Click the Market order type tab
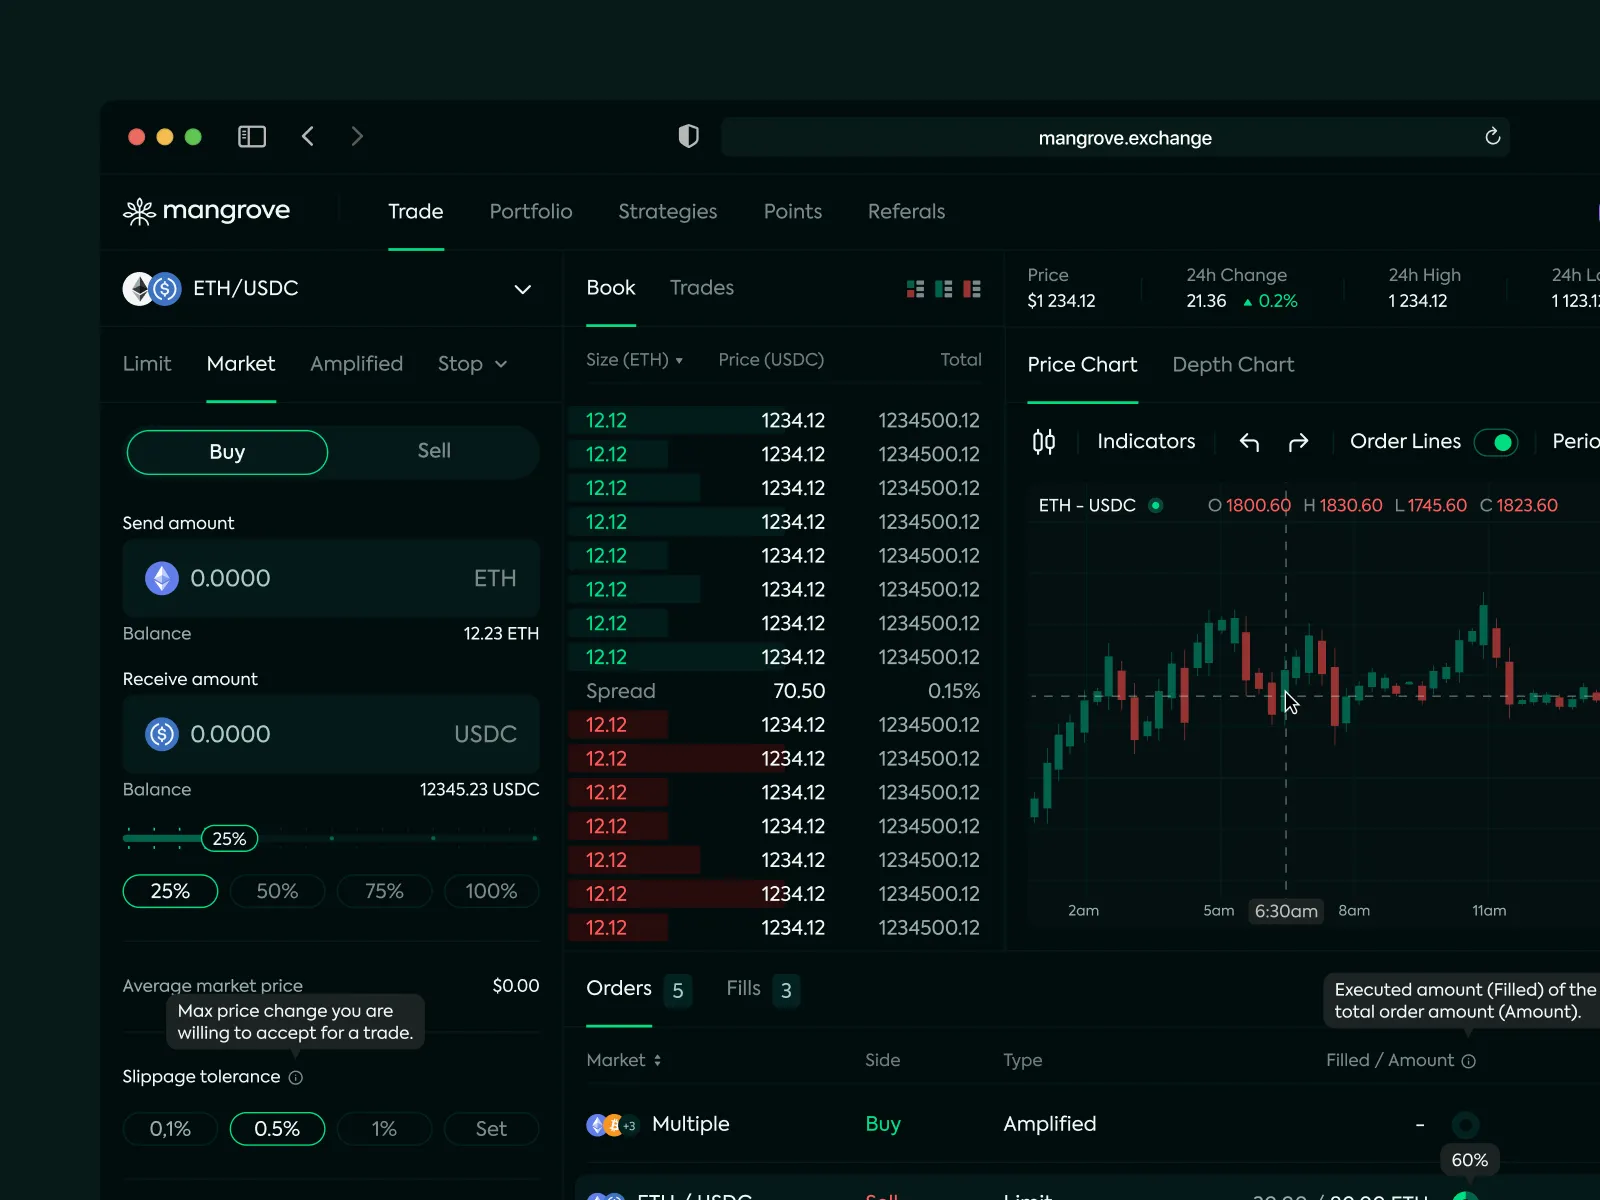1600x1200 pixels. click(x=241, y=364)
